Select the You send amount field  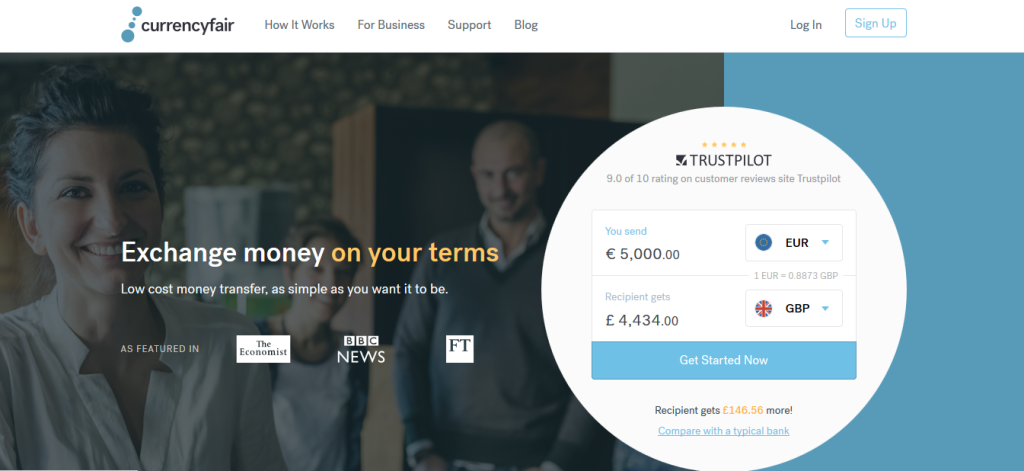(668, 243)
